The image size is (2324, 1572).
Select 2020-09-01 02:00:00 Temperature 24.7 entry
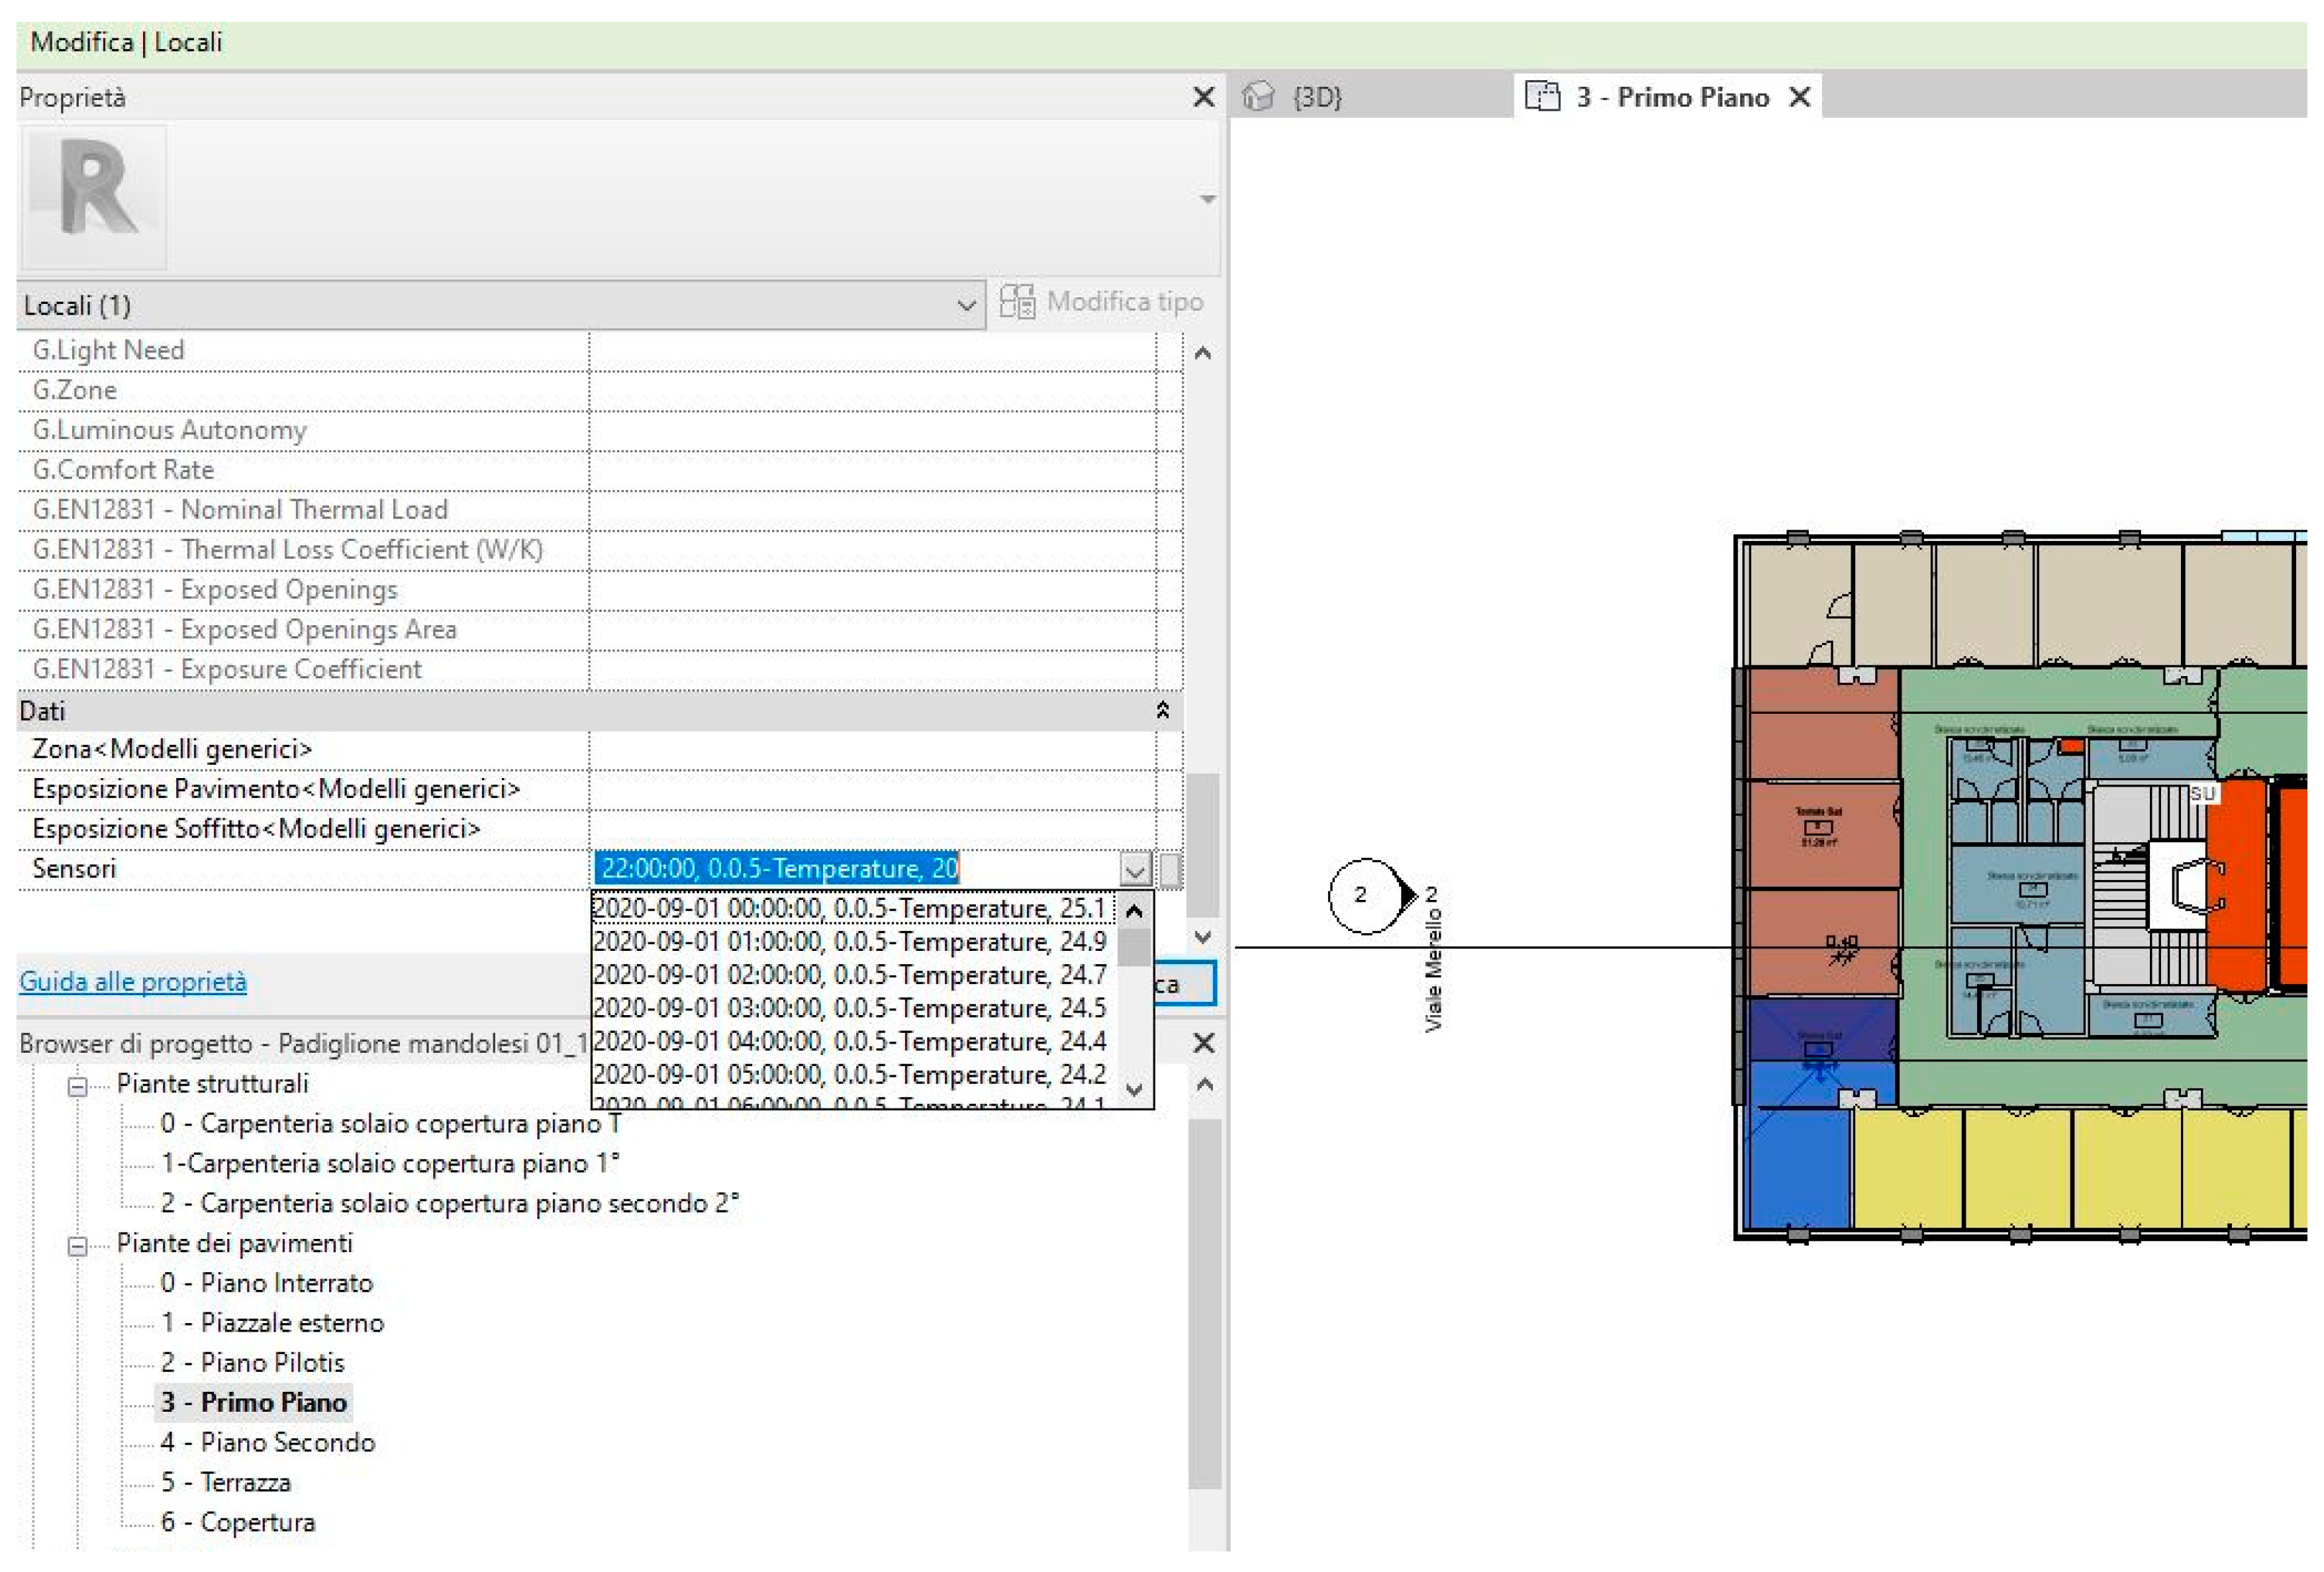click(x=849, y=974)
